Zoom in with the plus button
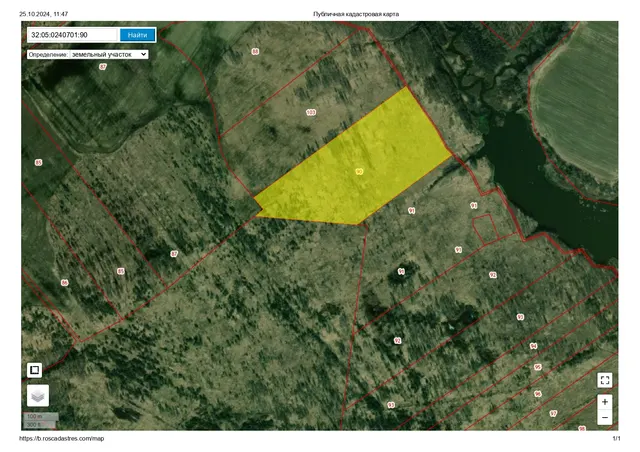The image size is (640, 452). tap(605, 402)
